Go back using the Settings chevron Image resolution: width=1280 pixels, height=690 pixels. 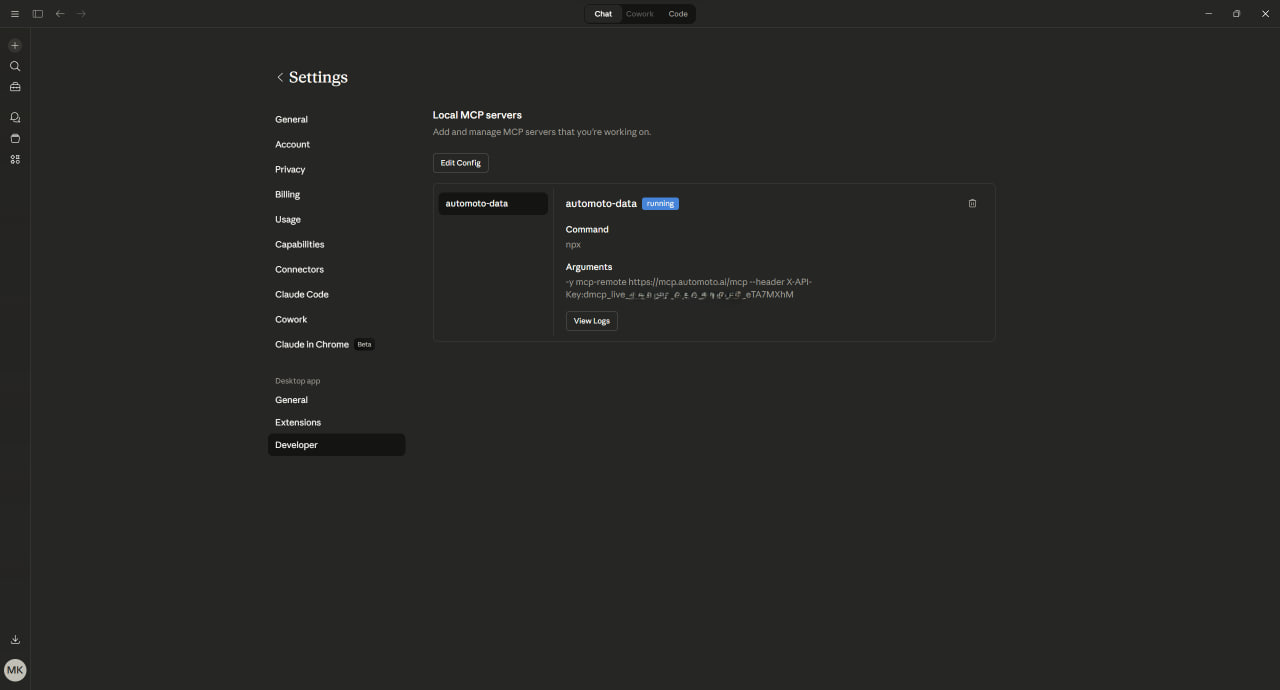point(280,78)
